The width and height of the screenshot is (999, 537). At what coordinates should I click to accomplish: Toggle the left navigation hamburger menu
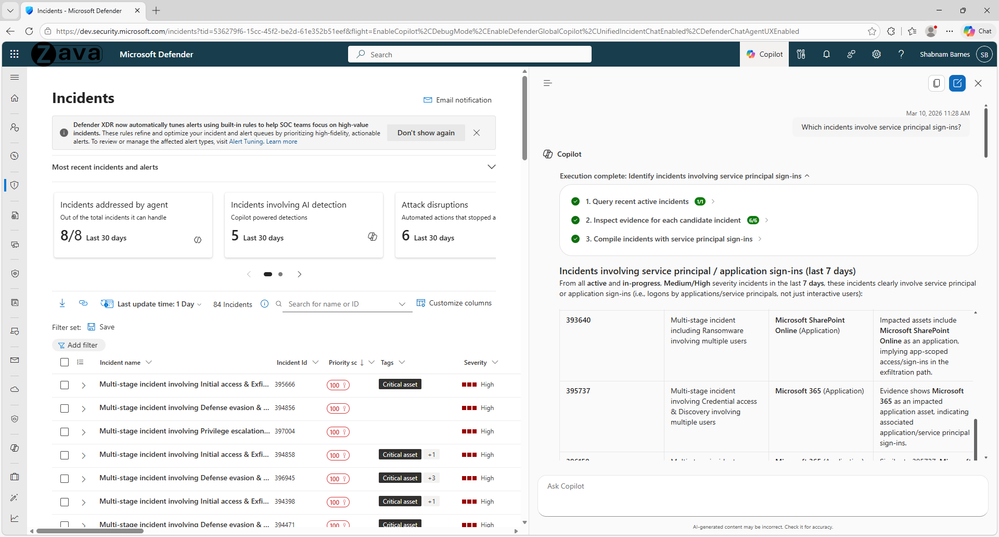pos(15,77)
